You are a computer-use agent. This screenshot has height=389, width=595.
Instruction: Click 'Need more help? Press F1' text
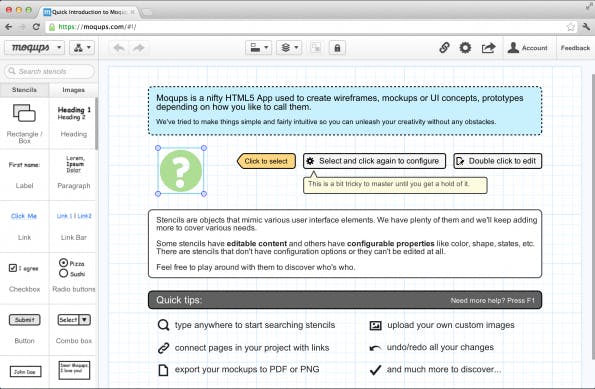point(493,301)
